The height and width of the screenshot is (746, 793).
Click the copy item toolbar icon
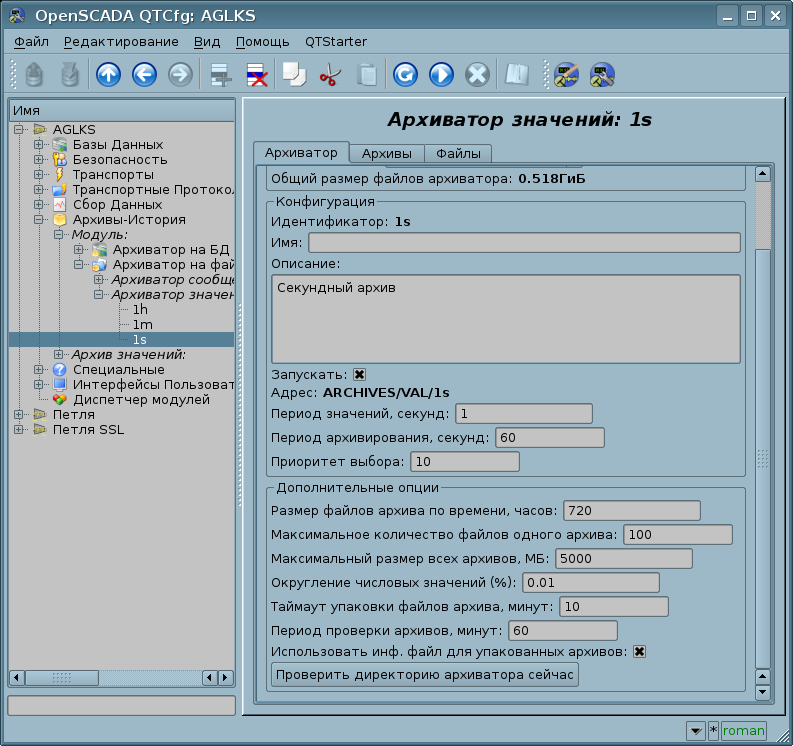pos(293,74)
